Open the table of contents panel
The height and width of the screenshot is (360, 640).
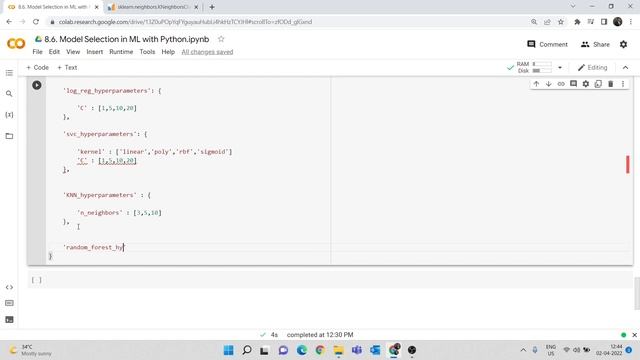pos(9,73)
